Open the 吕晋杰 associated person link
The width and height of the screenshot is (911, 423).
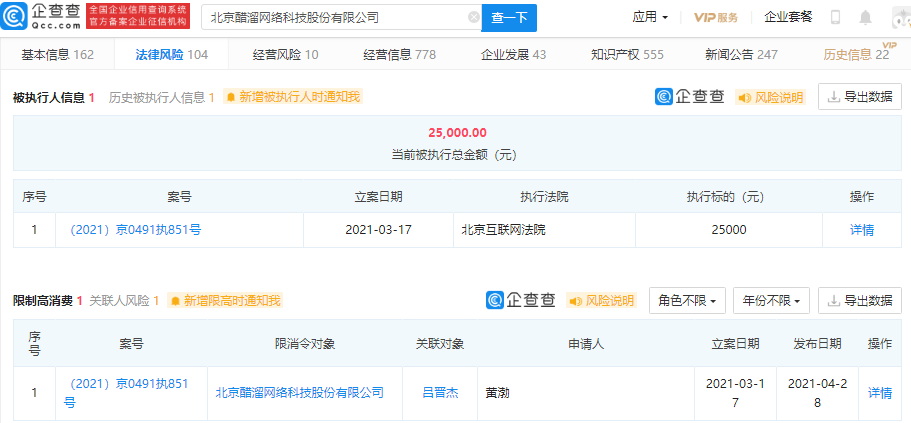440,393
